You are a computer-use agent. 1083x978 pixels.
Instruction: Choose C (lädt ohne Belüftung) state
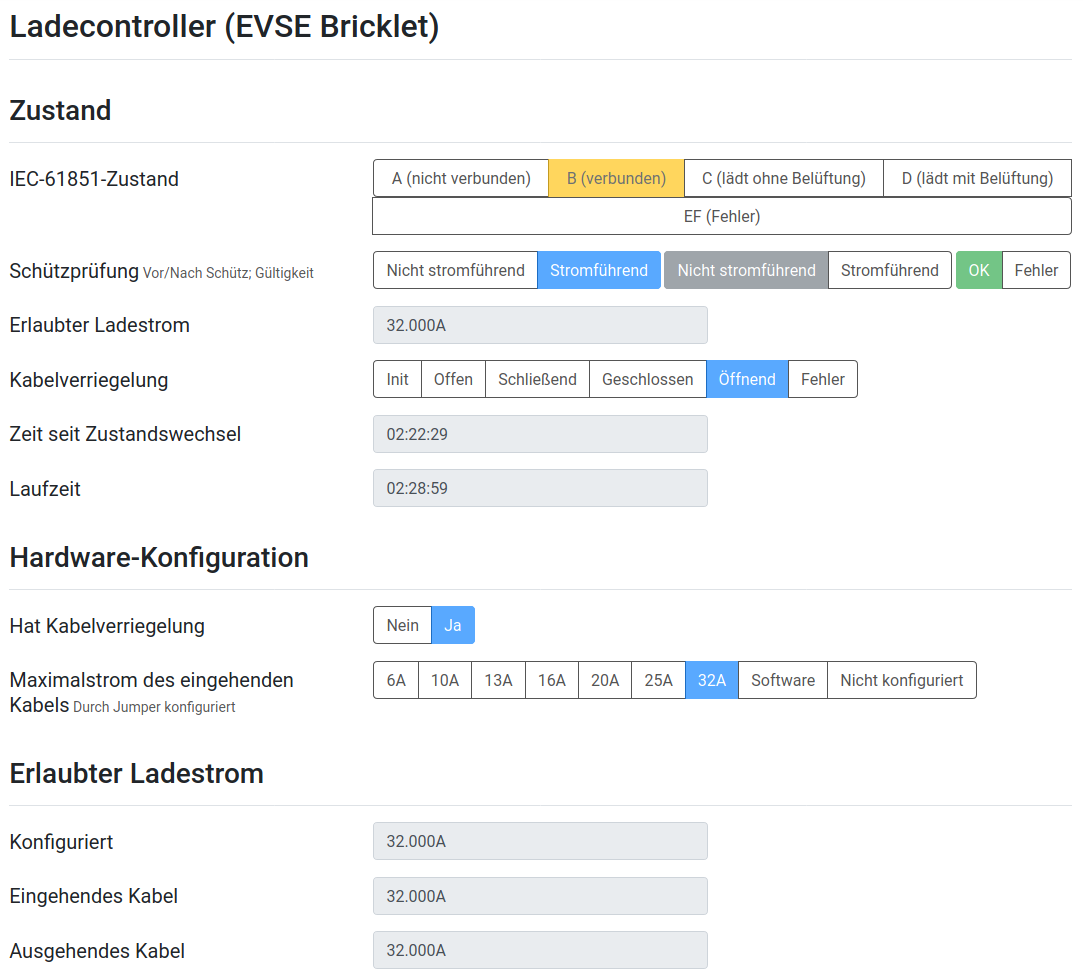click(783, 178)
